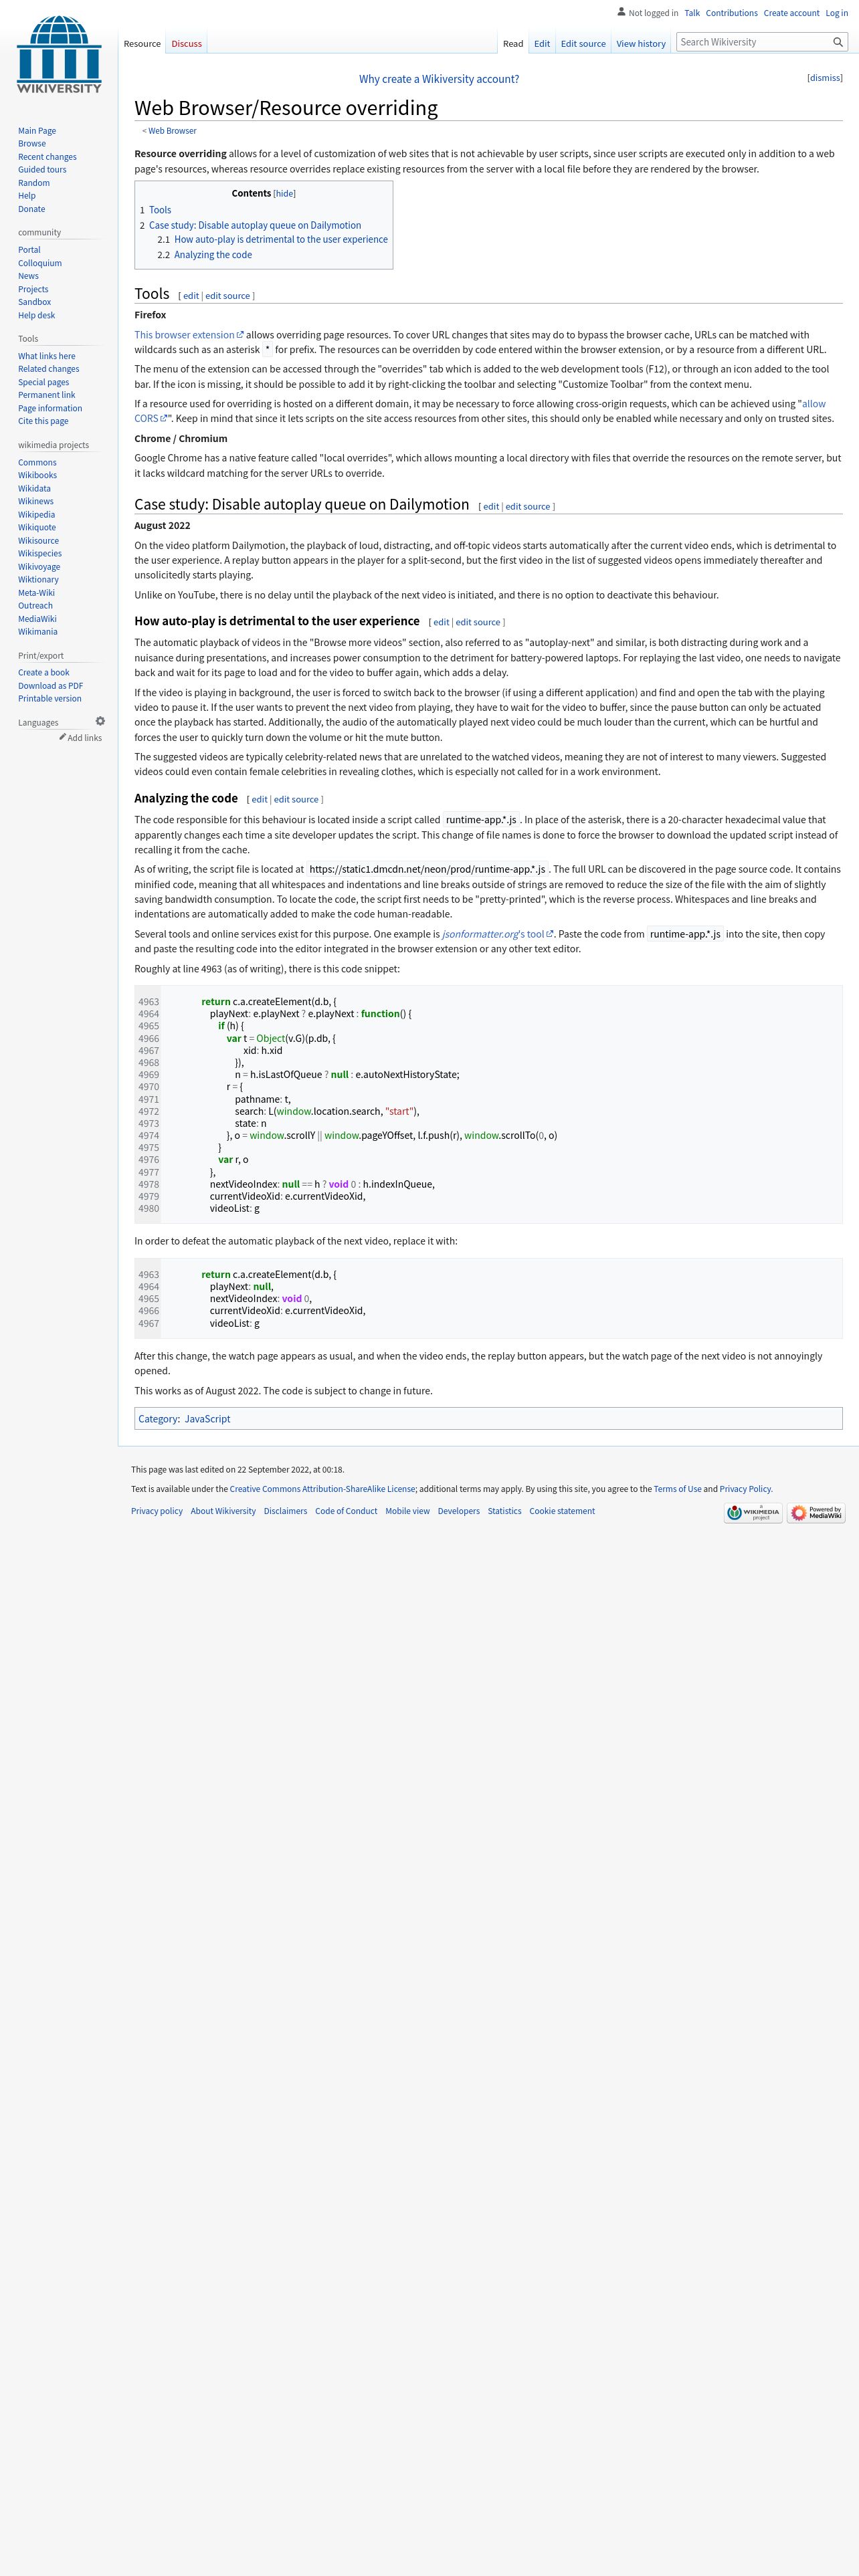This screenshot has height=2576, width=859.
Task: Open Sandbox in the sidebar
Action: (34, 302)
